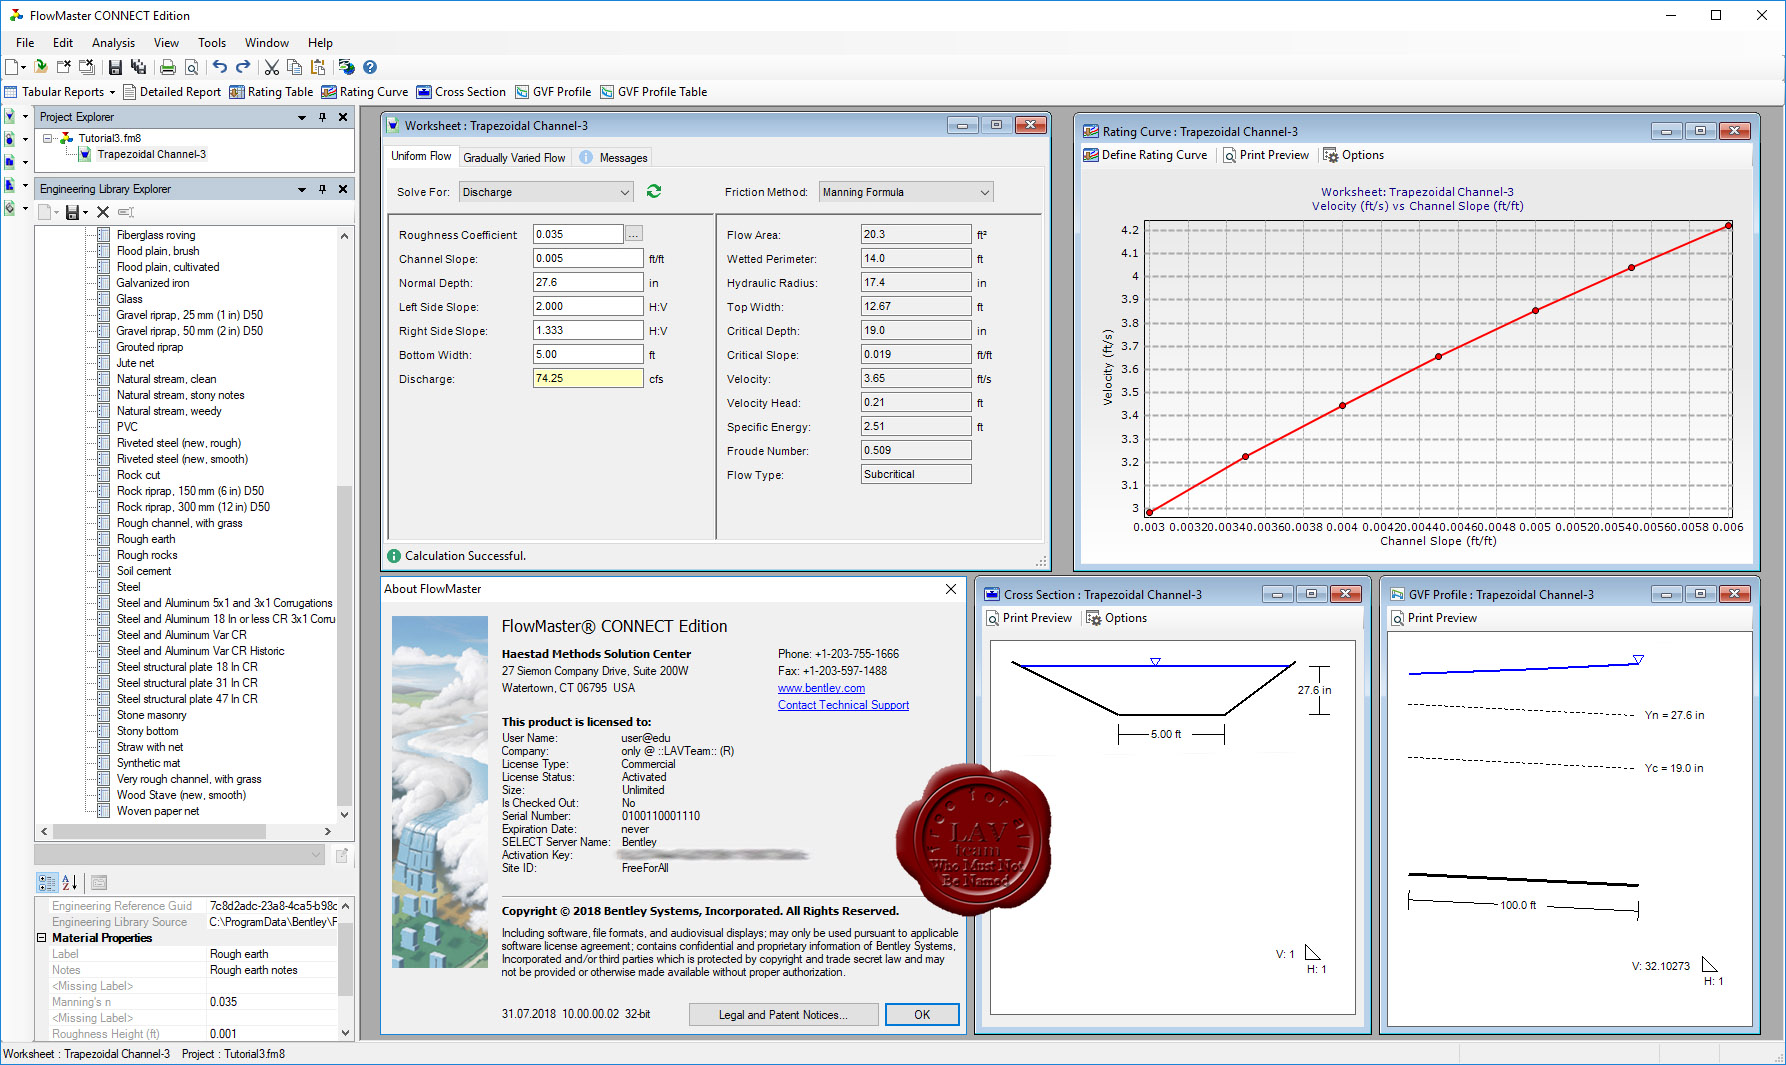Viewport: 1786px width, 1065px height.
Task: Open www.bentley.com link
Action: tap(821, 688)
